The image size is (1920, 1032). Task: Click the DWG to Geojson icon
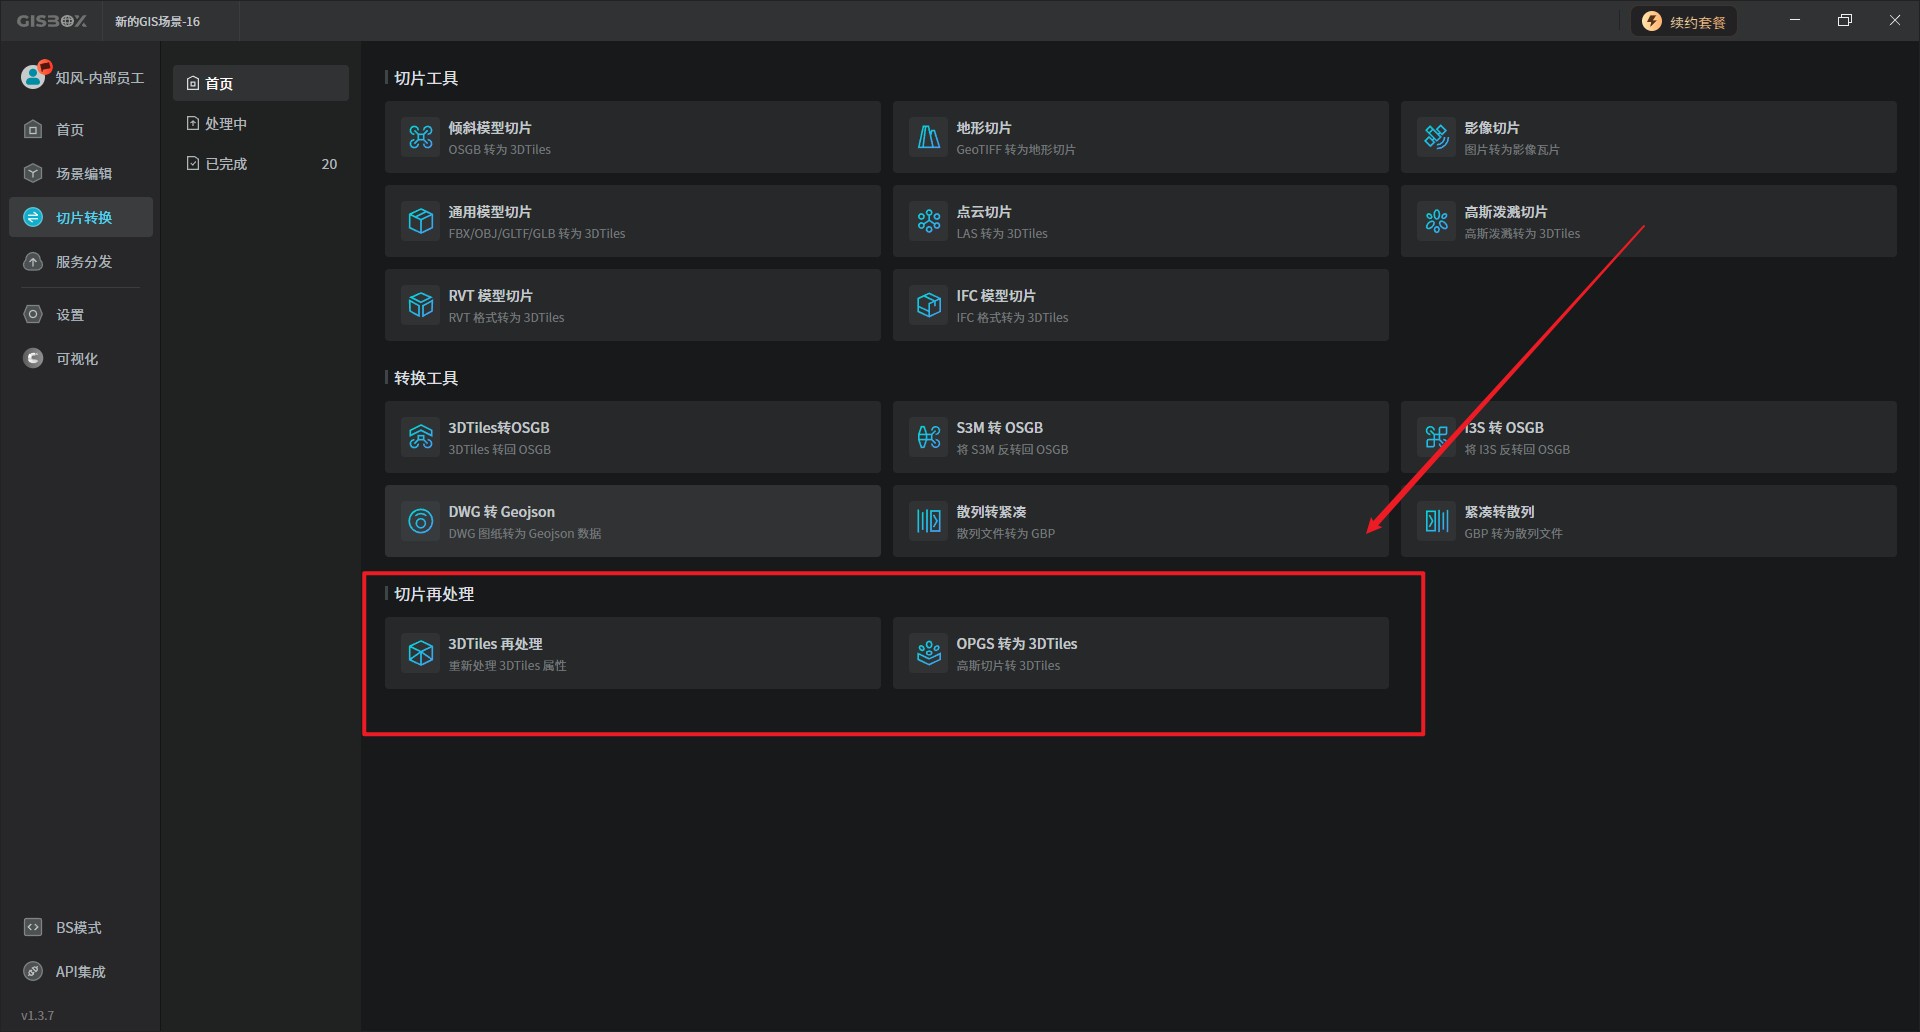pyautogui.click(x=421, y=521)
